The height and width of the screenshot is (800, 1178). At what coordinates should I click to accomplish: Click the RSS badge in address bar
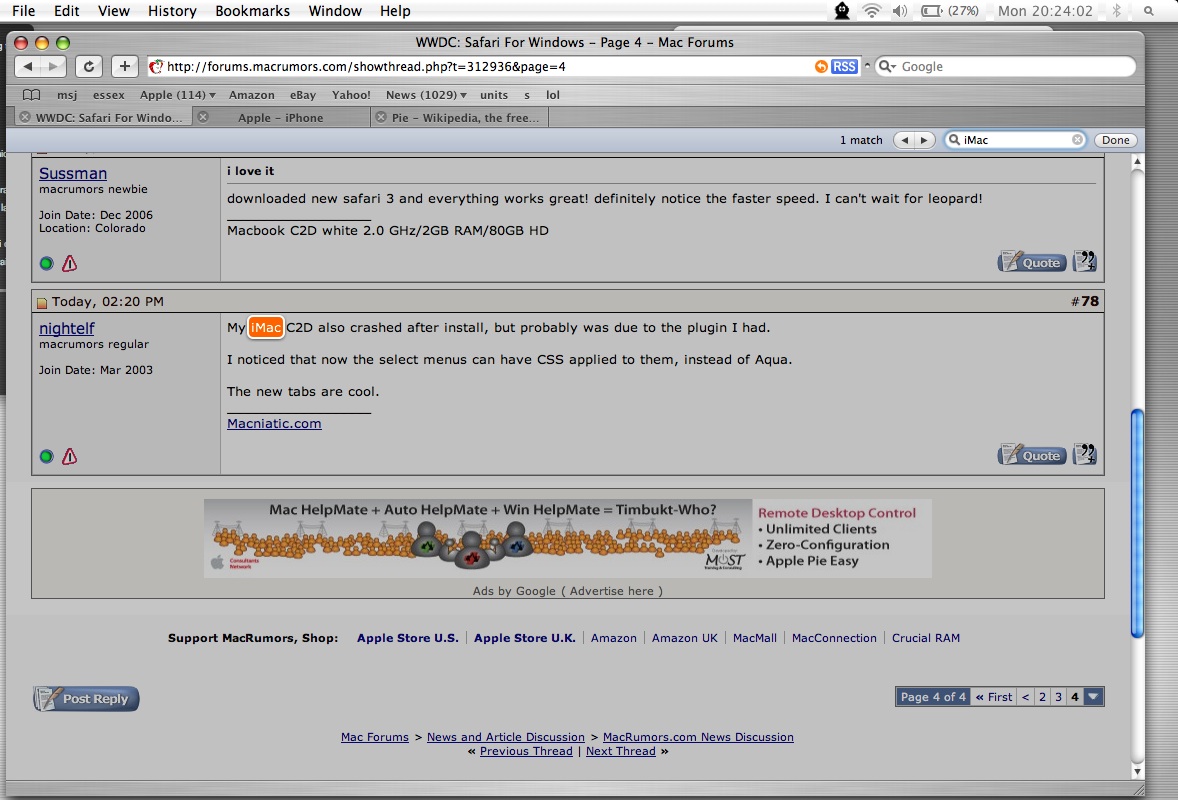pyautogui.click(x=844, y=66)
